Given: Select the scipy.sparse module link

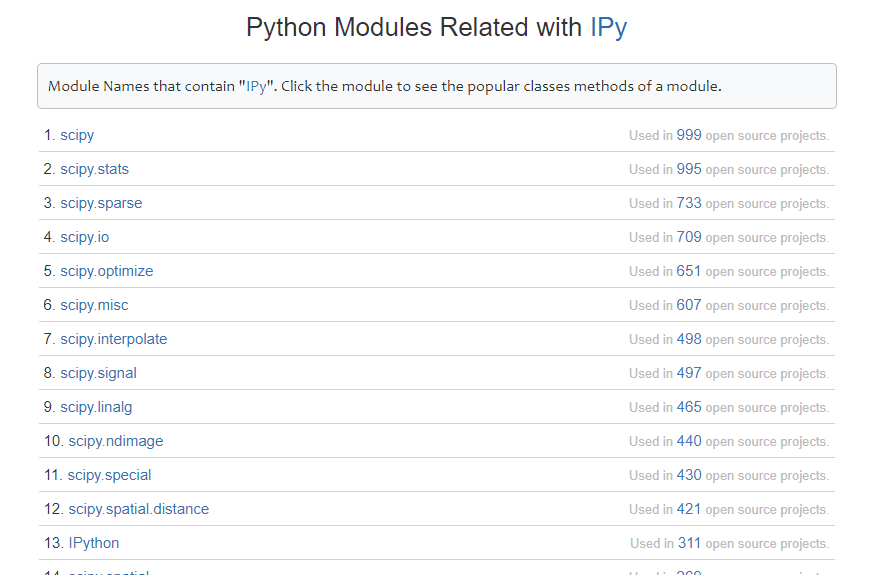Looking at the screenshot, I should tap(101, 203).
